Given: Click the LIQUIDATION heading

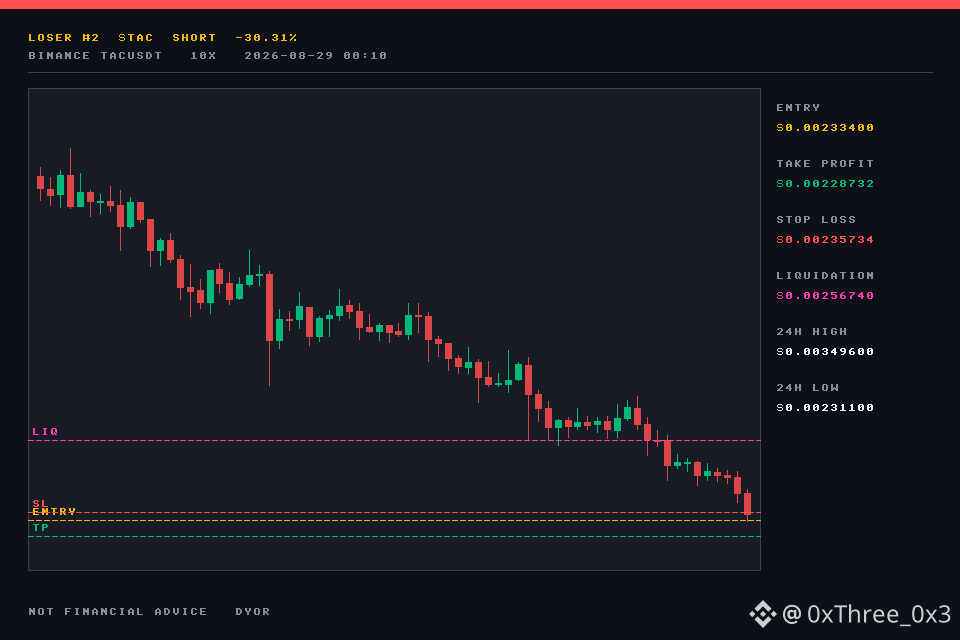Looking at the screenshot, I should pos(825,276).
